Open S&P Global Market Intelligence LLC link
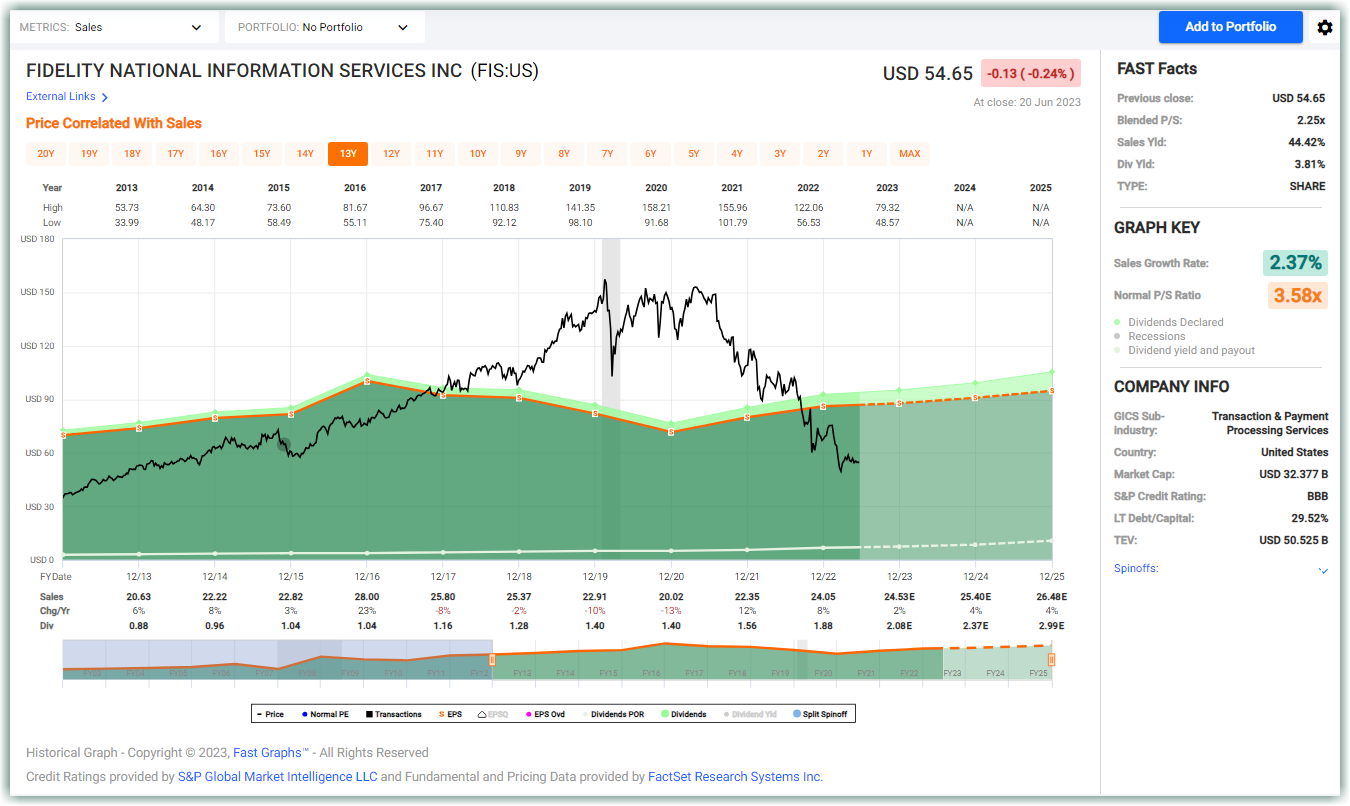Viewport: 1350px width, 806px height. coord(278,777)
